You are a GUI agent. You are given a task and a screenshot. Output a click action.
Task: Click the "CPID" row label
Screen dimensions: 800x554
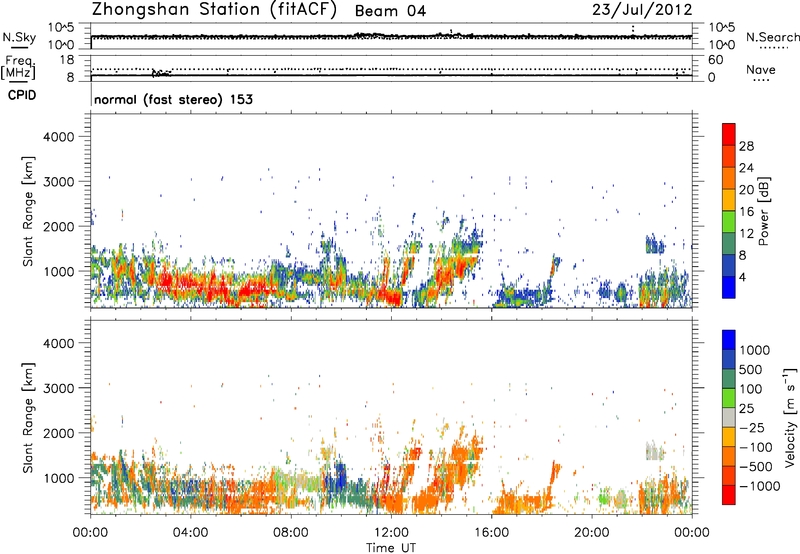tap(22, 95)
